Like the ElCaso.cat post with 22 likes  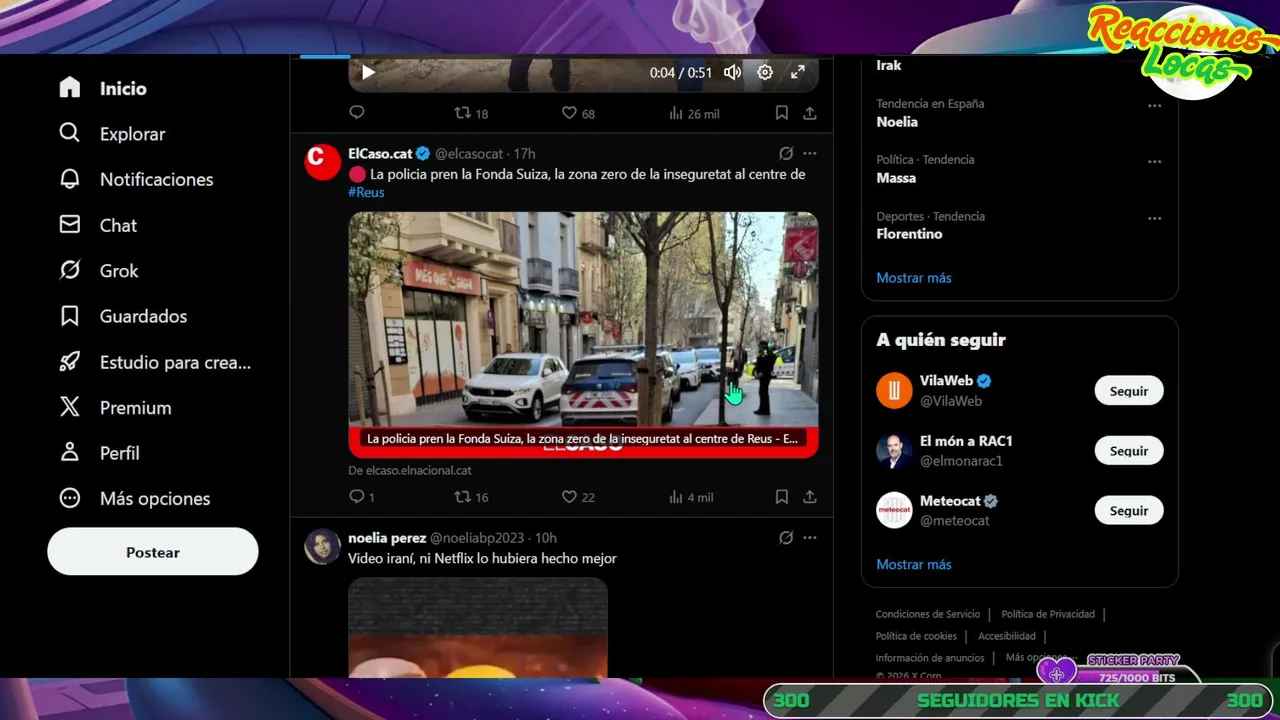pyautogui.click(x=578, y=496)
